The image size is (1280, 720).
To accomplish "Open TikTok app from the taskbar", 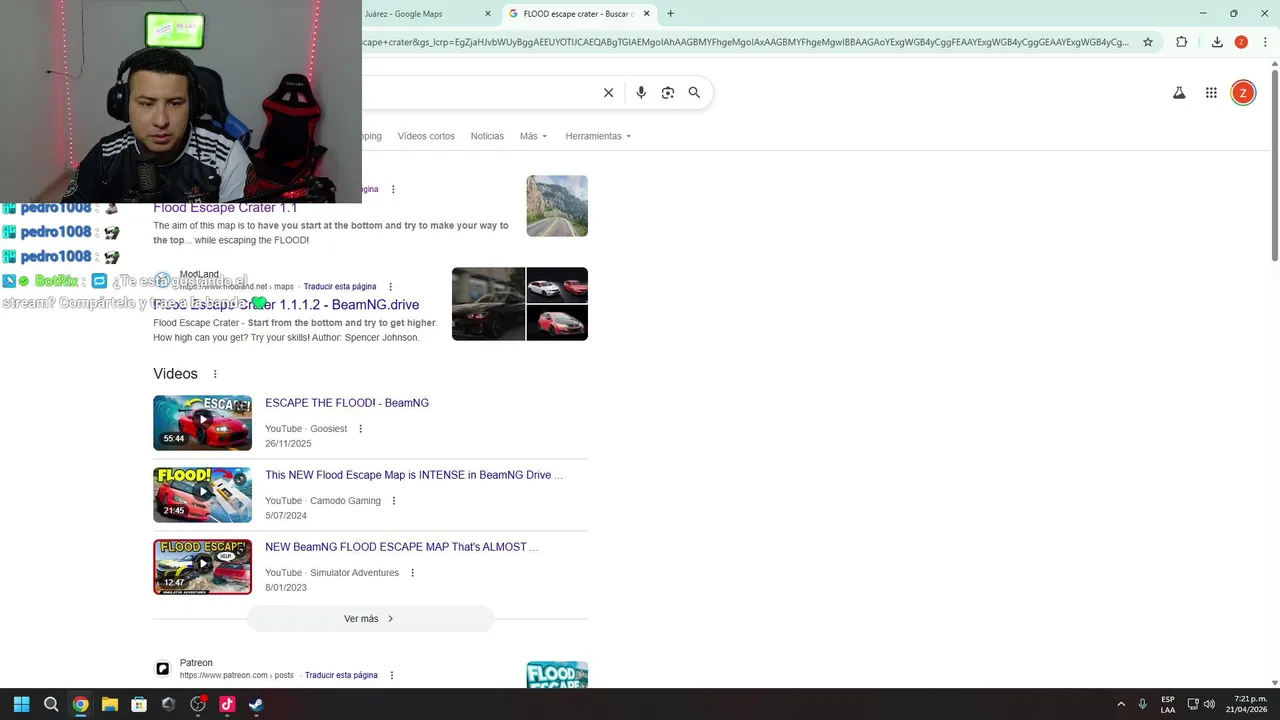I will point(227,704).
